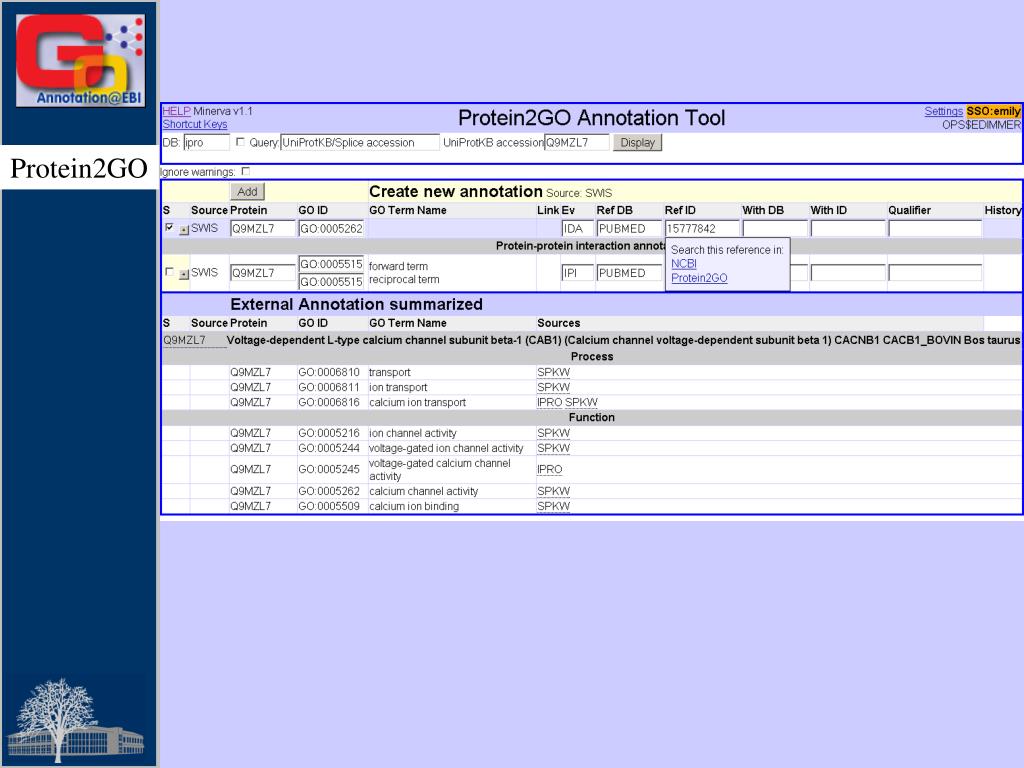Click the GO Annotation@EBI logo
Image resolution: width=1024 pixels, height=768 pixels.
pyautogui.click(x=80, y=61)
